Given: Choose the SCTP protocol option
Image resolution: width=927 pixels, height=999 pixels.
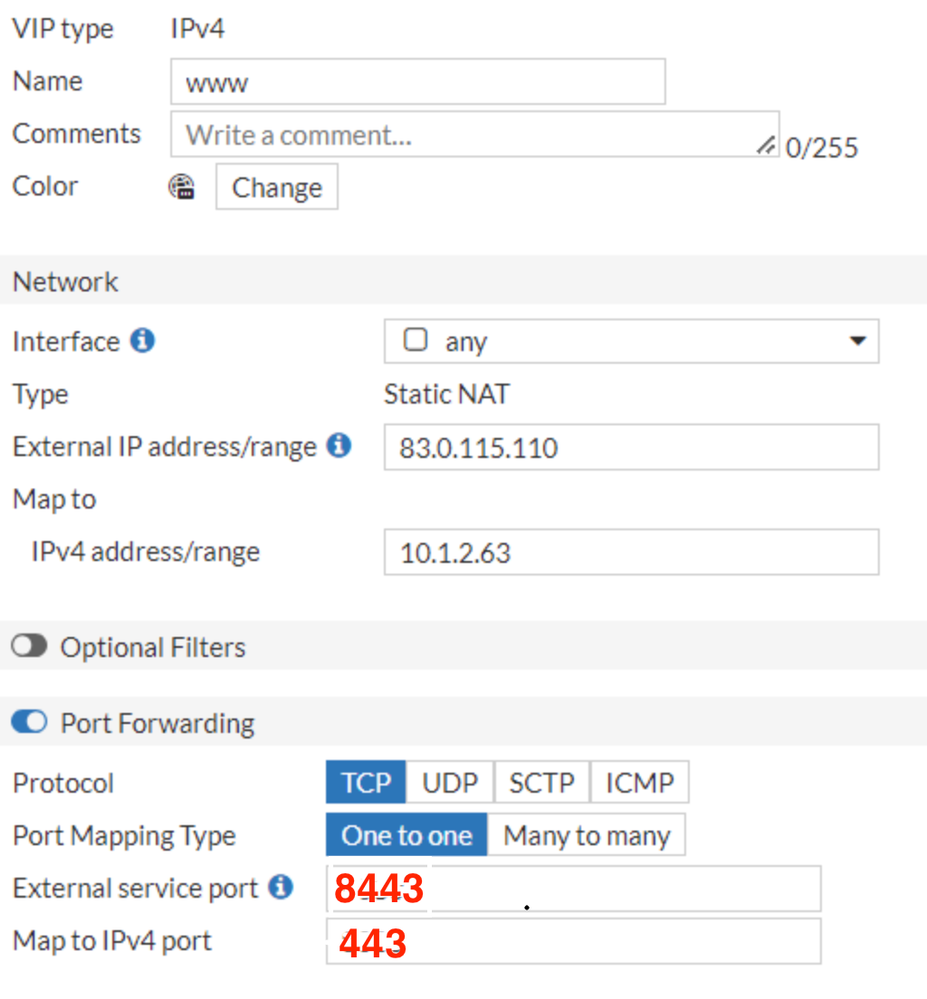Looking at the screenshot, I should click(541, 782).
